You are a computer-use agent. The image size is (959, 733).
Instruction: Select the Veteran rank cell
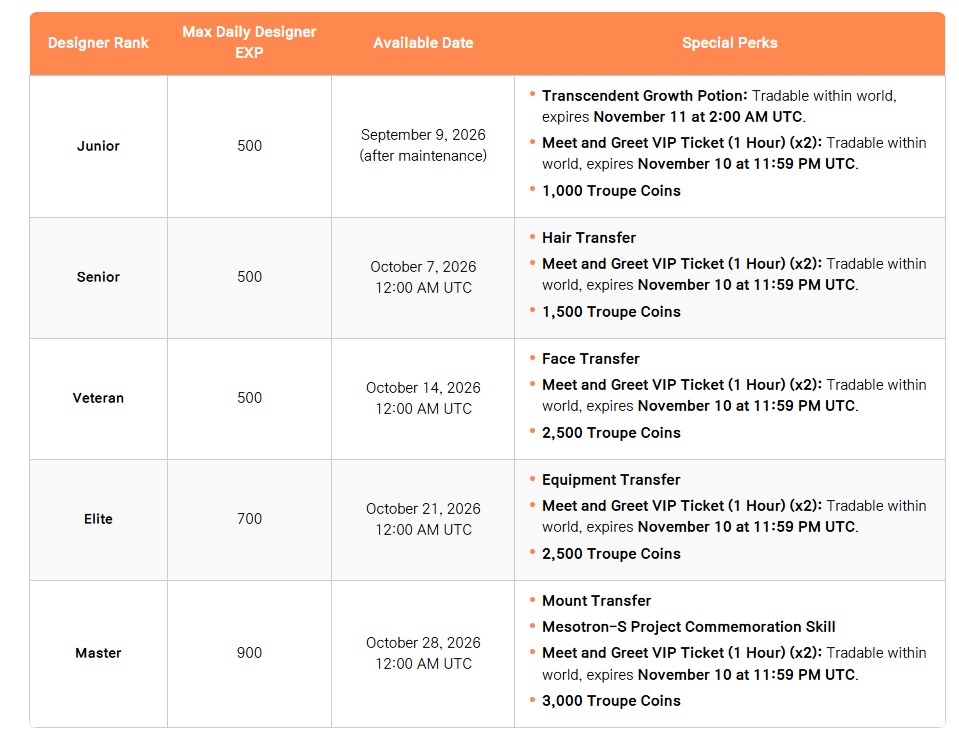coord(98,398)
